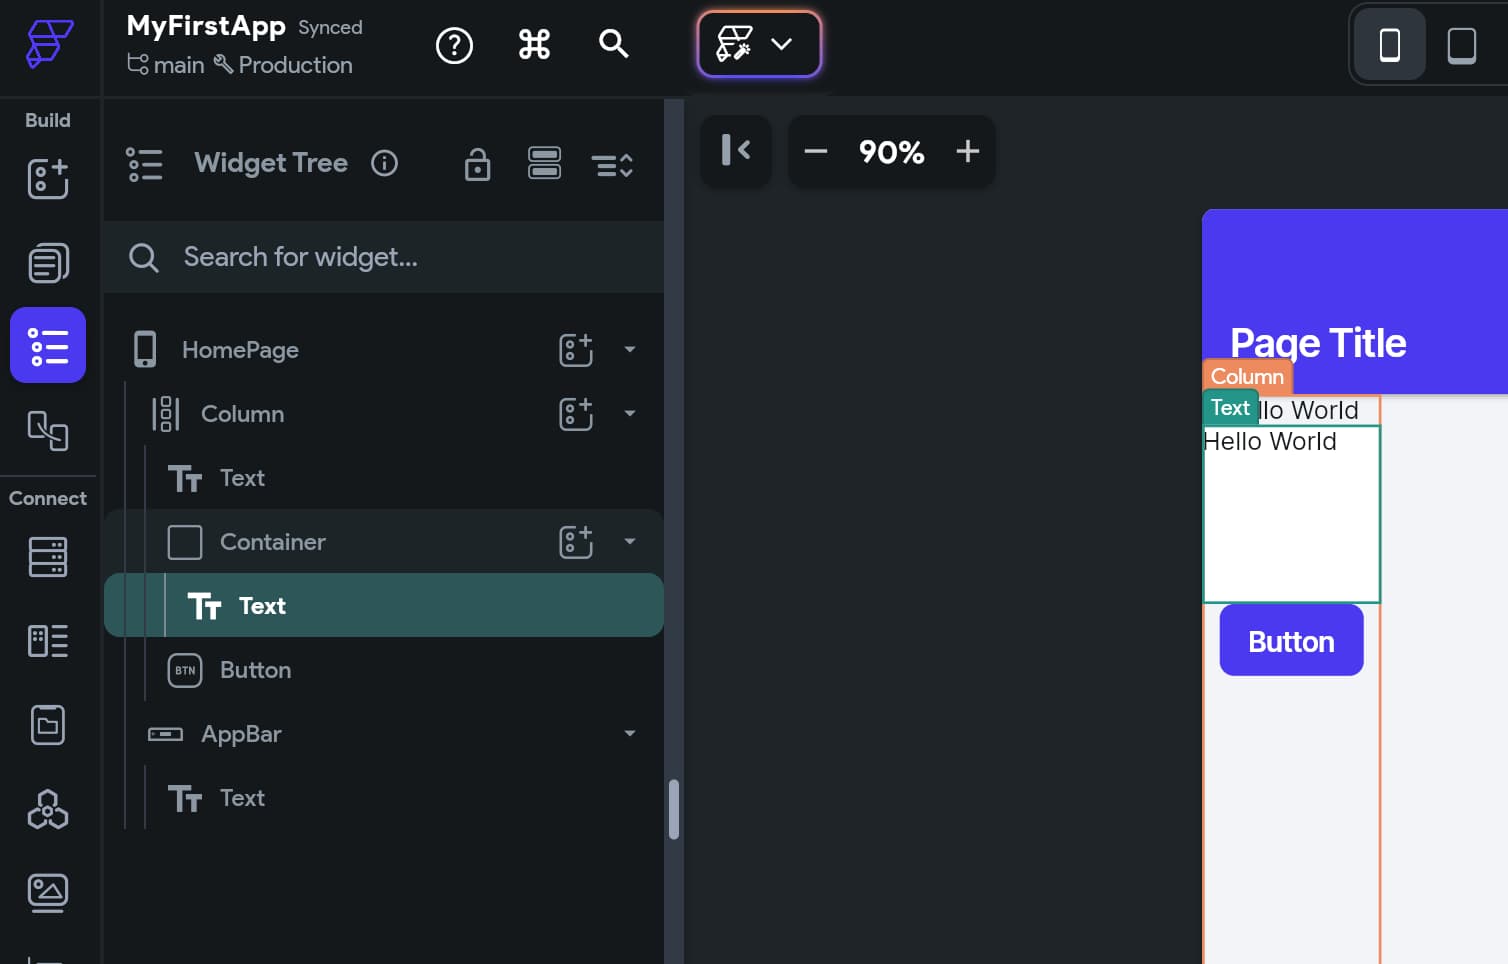
Task: Collapse the AppBar tree arrow
Action: (x=630, y=733)
